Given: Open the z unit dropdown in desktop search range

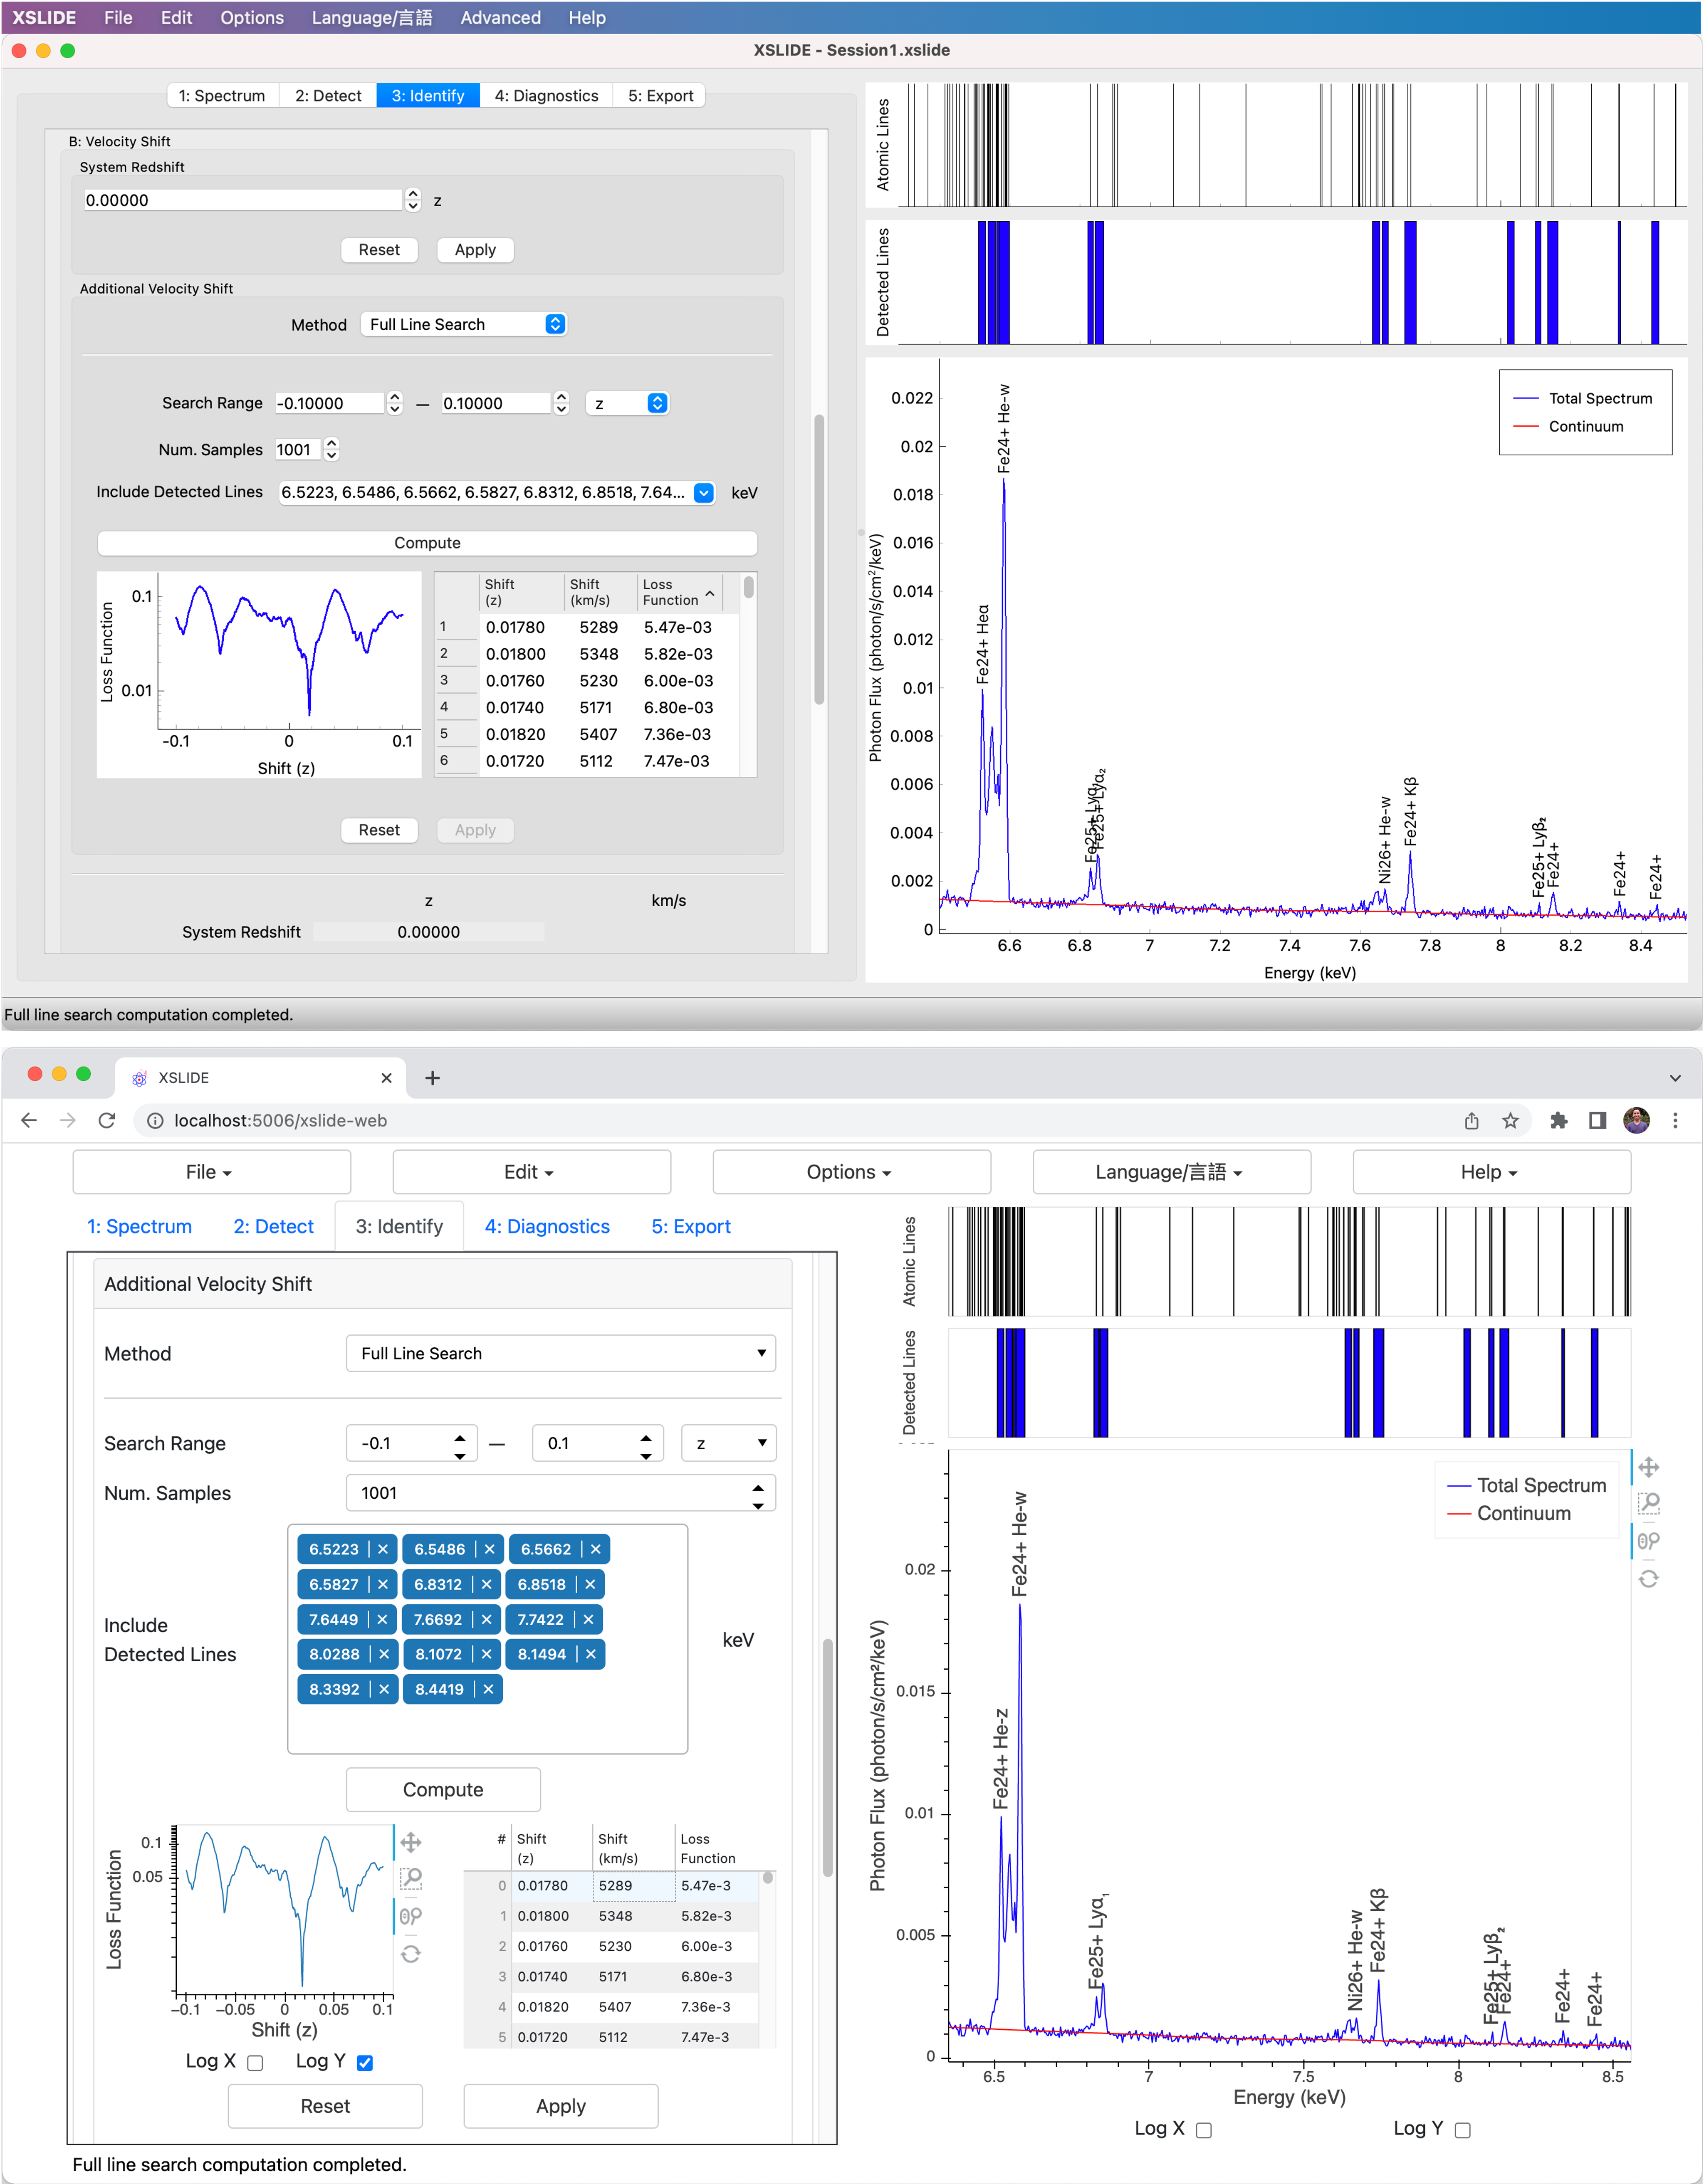Looking at the screenshot, I should point(628,403).
